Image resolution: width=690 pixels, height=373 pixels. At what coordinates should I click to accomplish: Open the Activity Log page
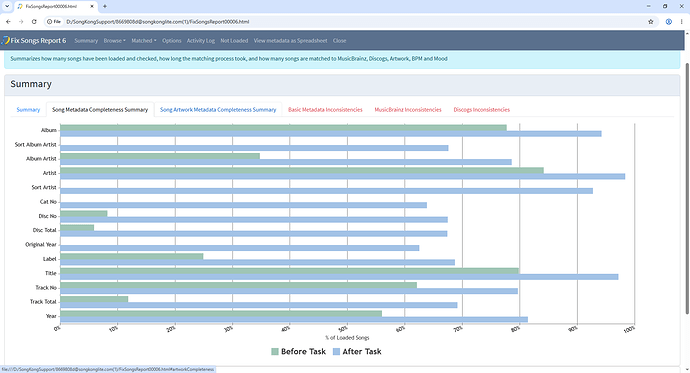tap(201, 40)
